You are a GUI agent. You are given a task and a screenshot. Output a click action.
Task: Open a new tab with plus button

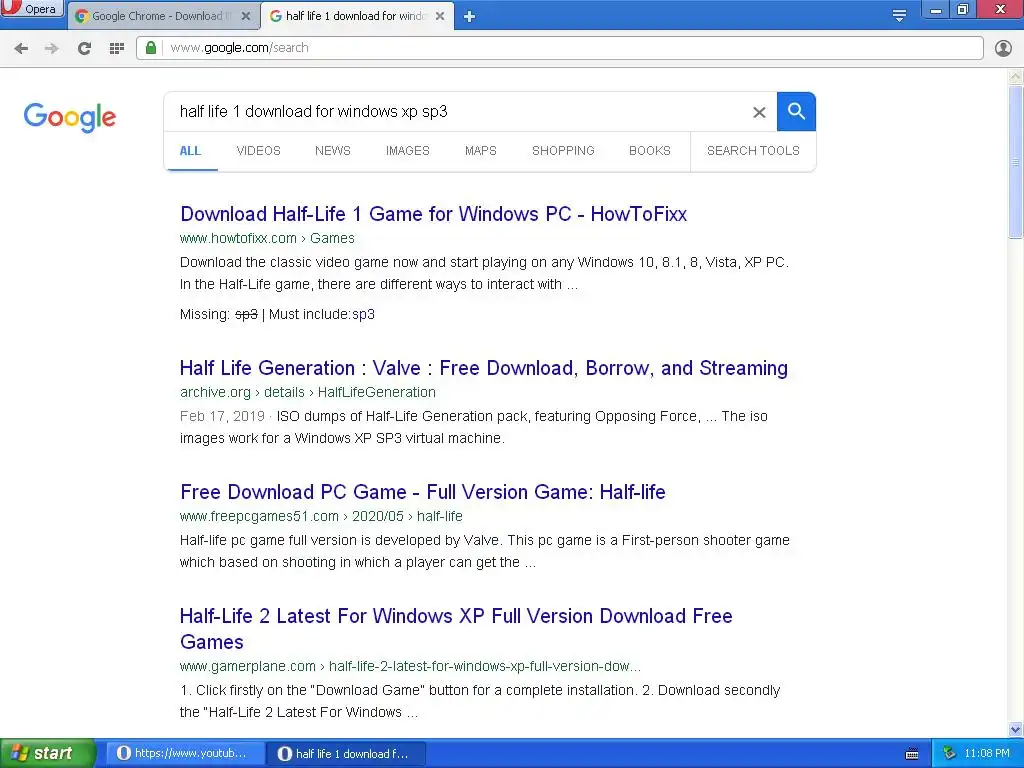469,17
